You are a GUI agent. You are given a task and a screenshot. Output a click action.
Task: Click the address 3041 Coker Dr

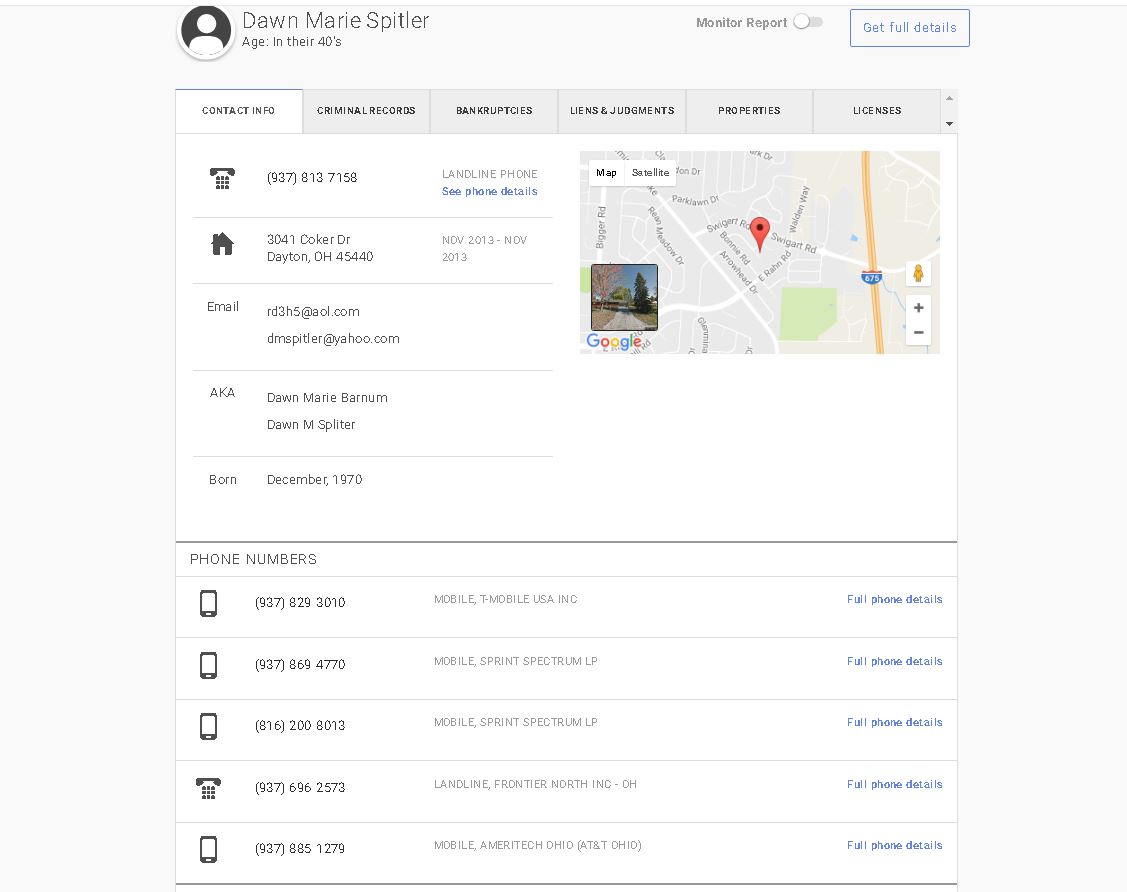point(320,248)
